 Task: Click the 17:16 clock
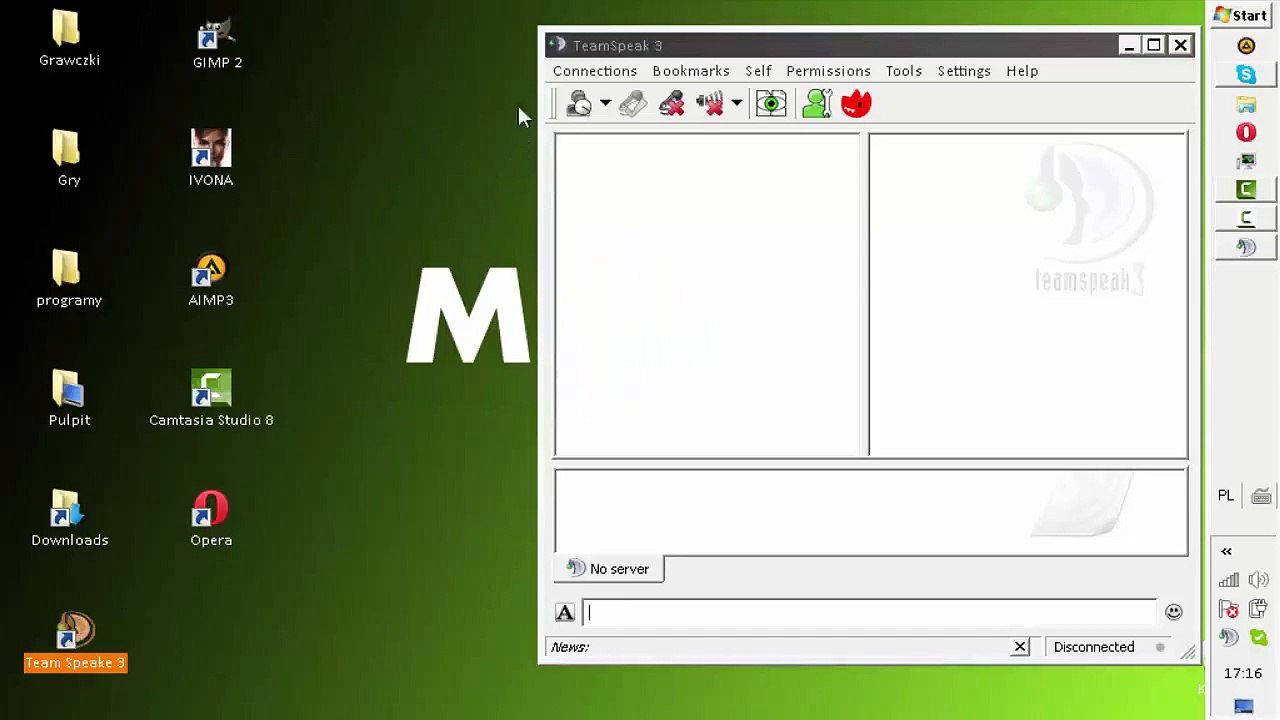(1243, 673)
